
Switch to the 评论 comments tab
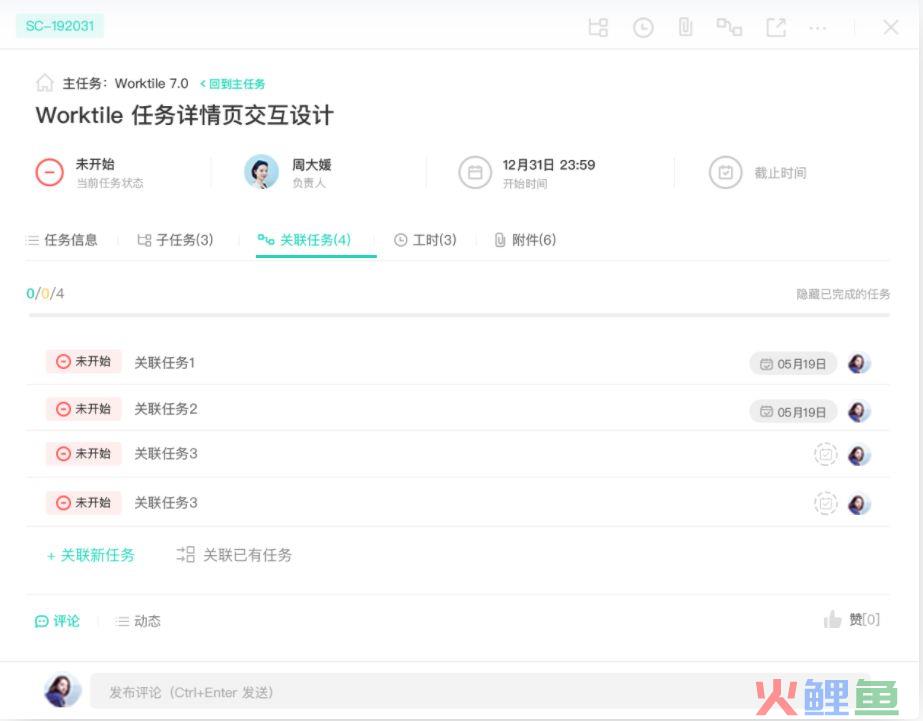[57, 621]
